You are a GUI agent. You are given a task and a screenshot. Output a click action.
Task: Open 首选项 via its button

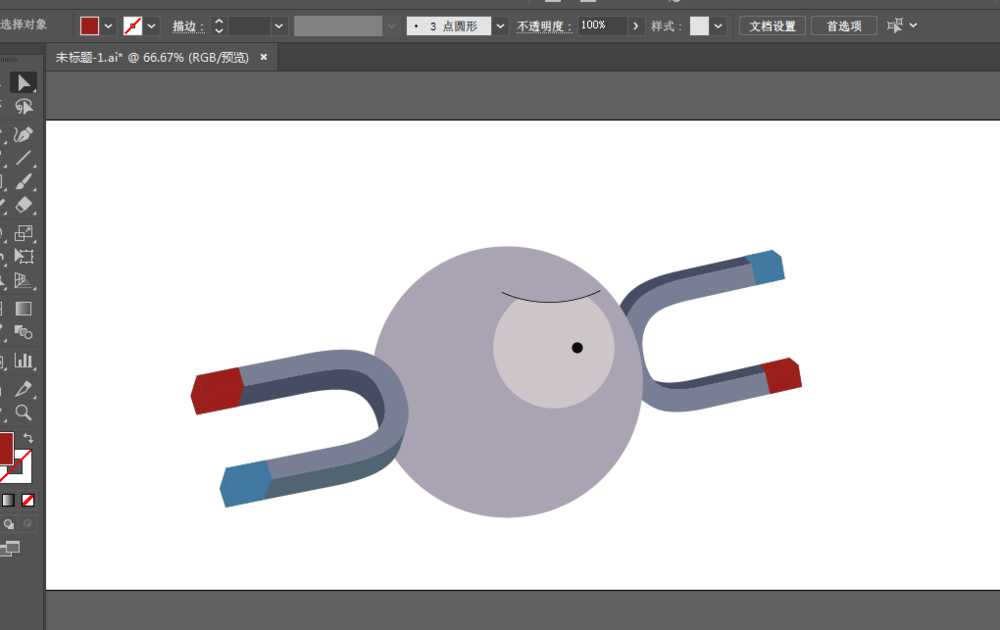point(843,25)
